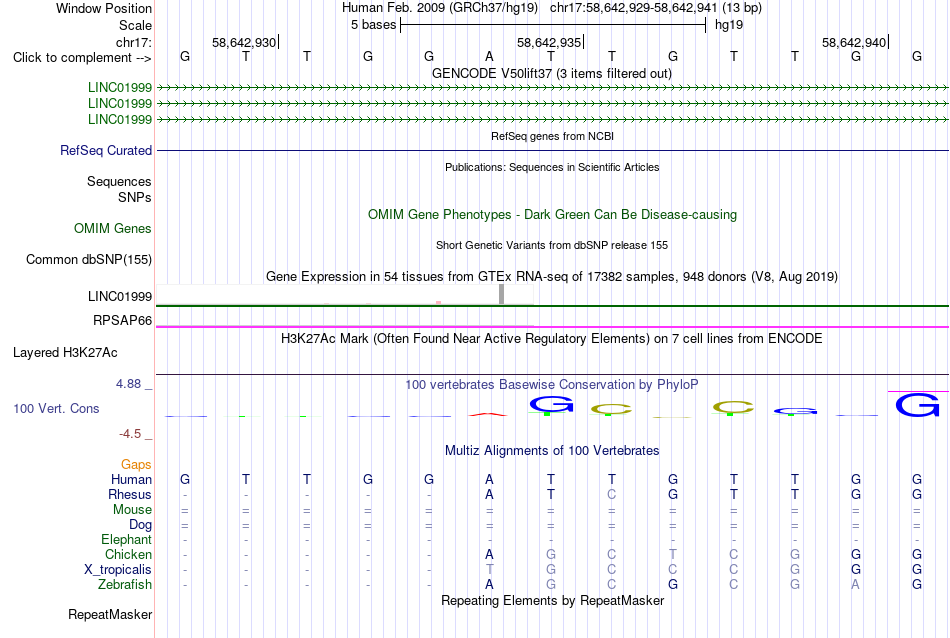Click the hg19 label beside the scale bar
Image resolution: width=950 pixels, height=638 pixels.
pyautogui.click(x=729, y=25)
